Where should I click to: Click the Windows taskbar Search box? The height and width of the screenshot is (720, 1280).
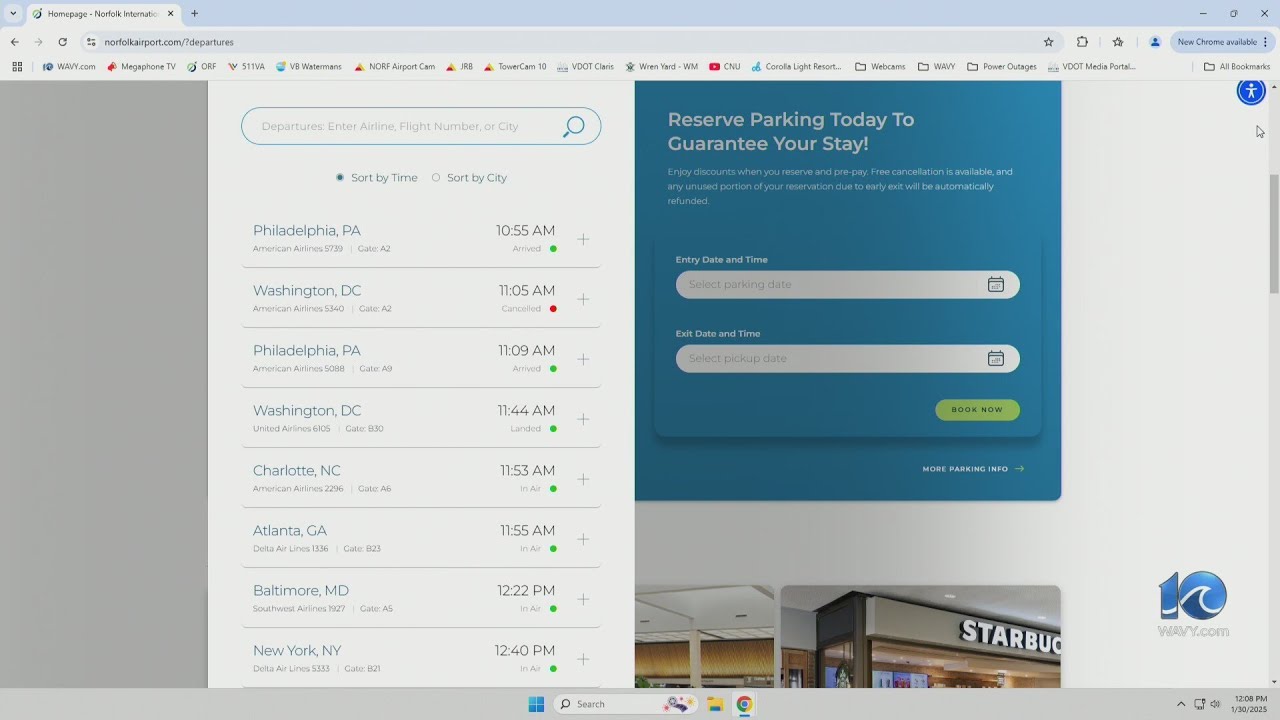tap(625, 704)
